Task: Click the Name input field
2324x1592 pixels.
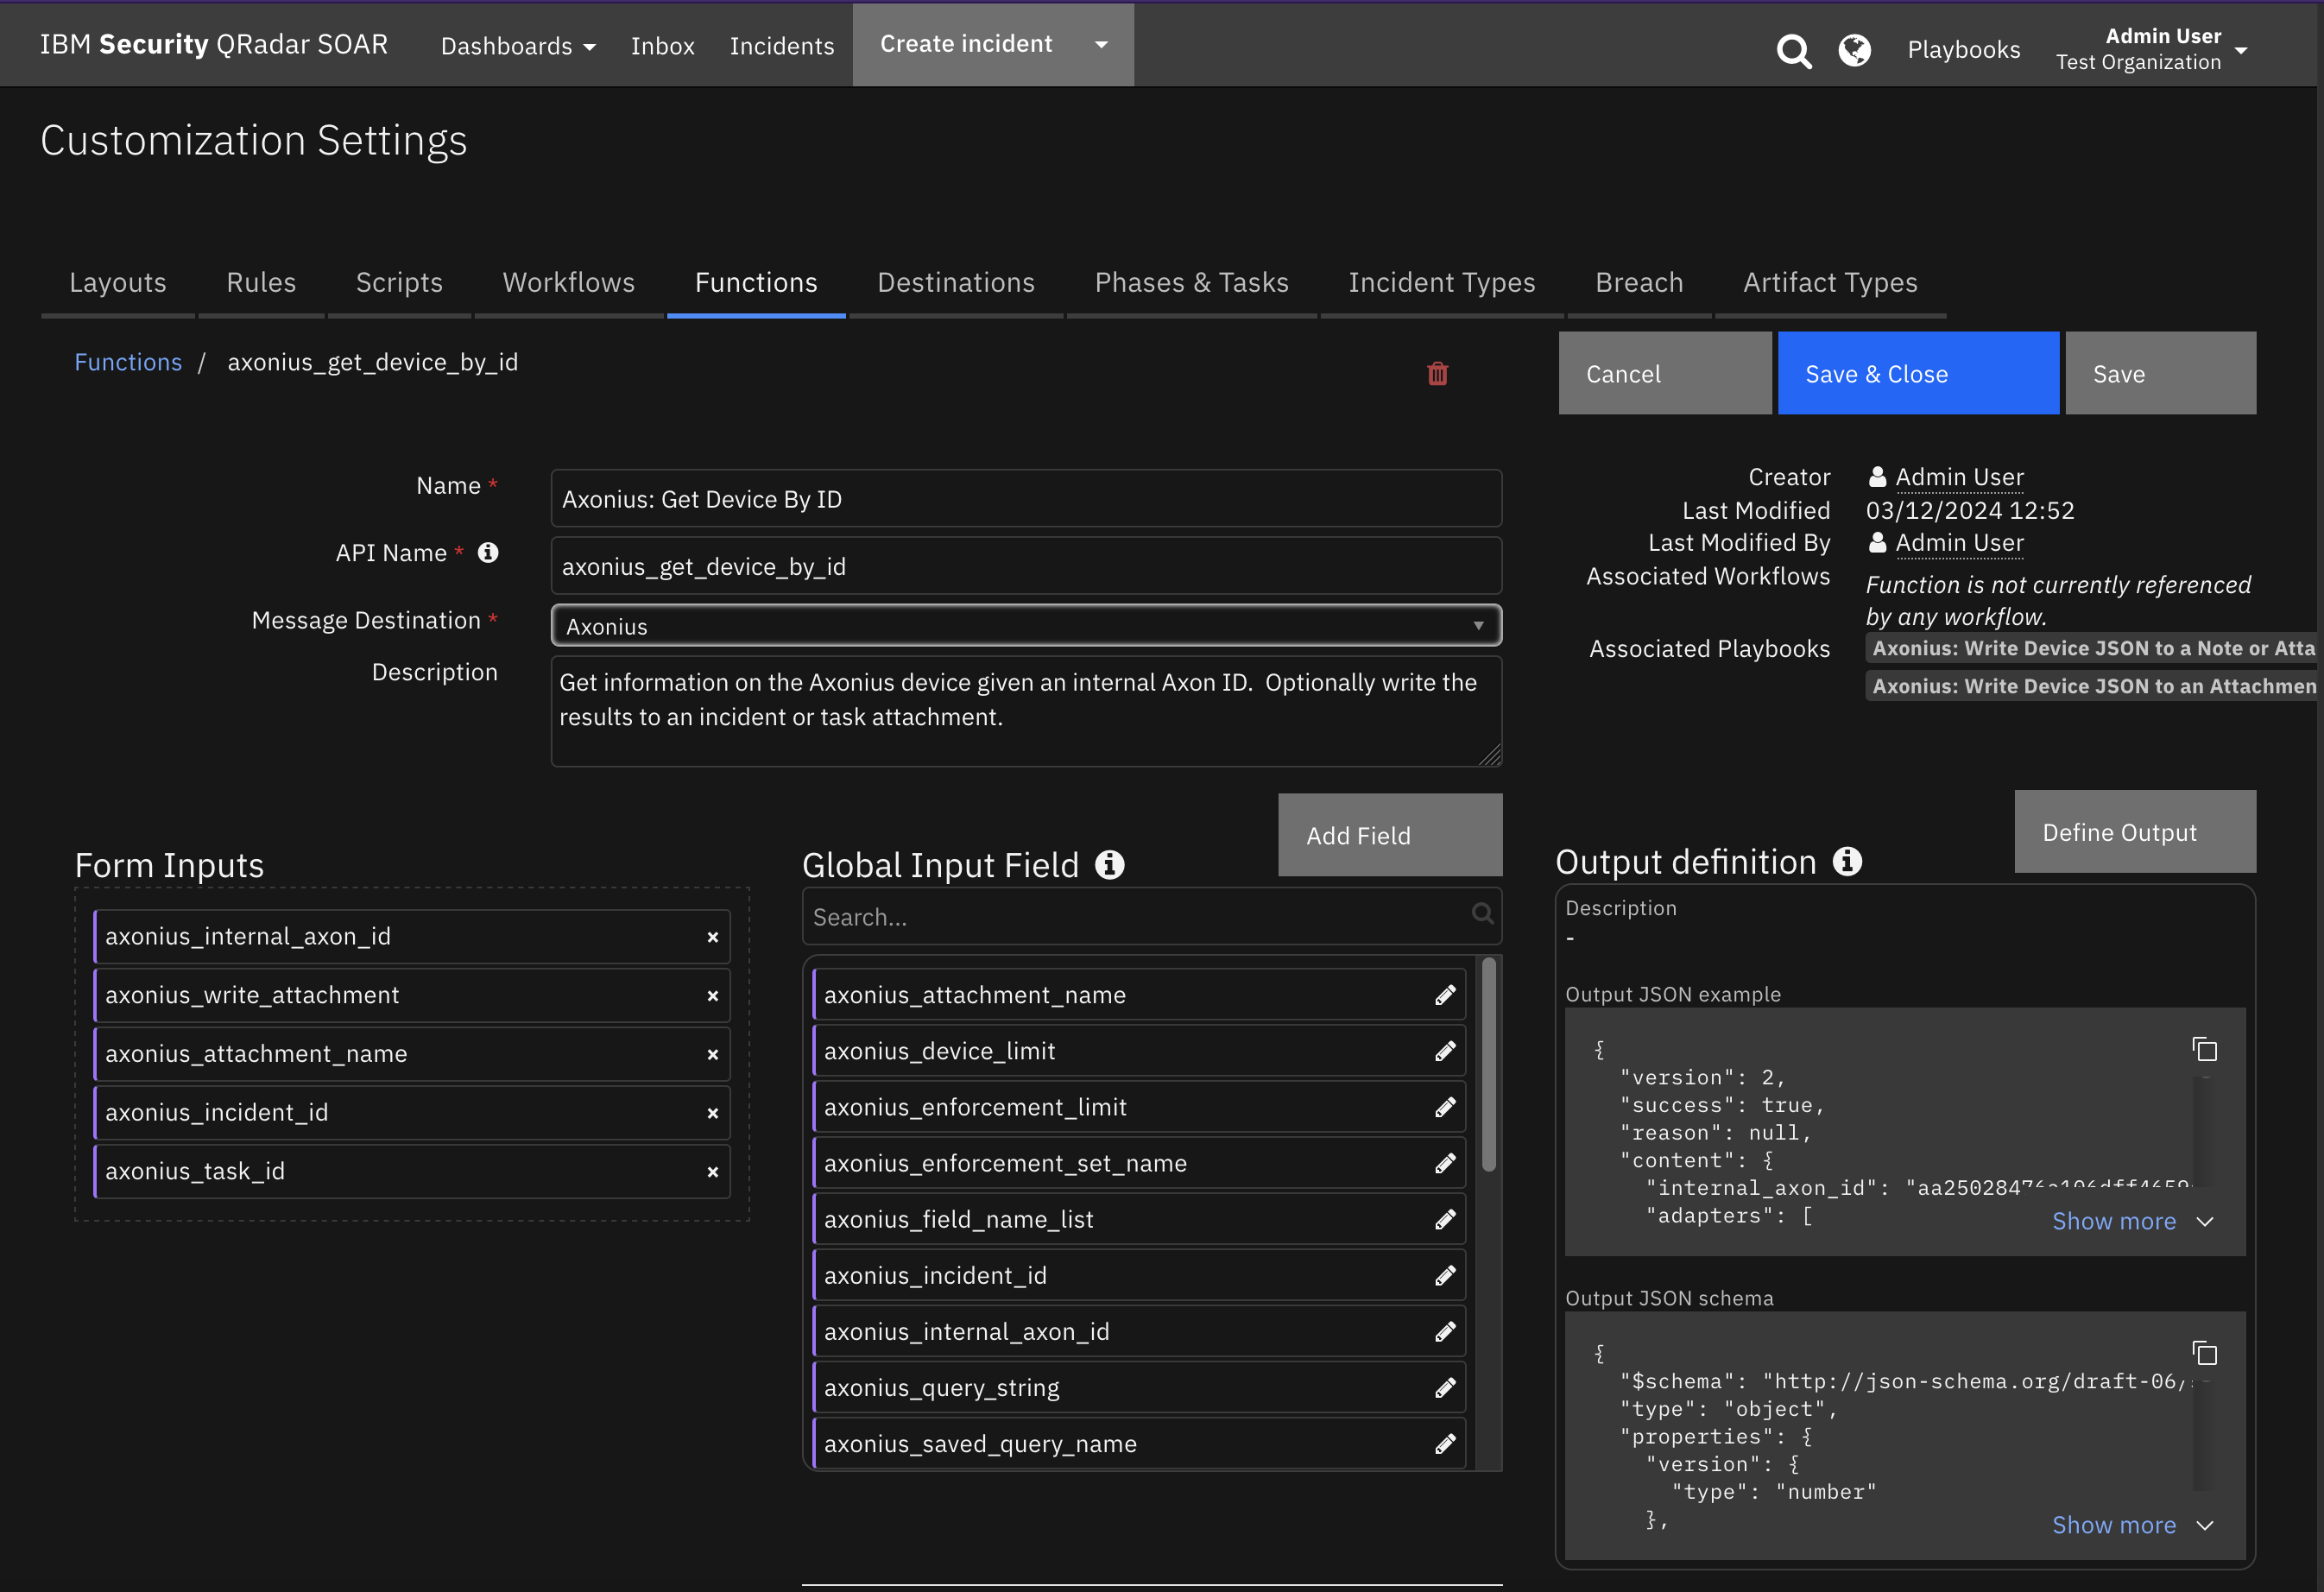Action: click(x=1026, y=498)
